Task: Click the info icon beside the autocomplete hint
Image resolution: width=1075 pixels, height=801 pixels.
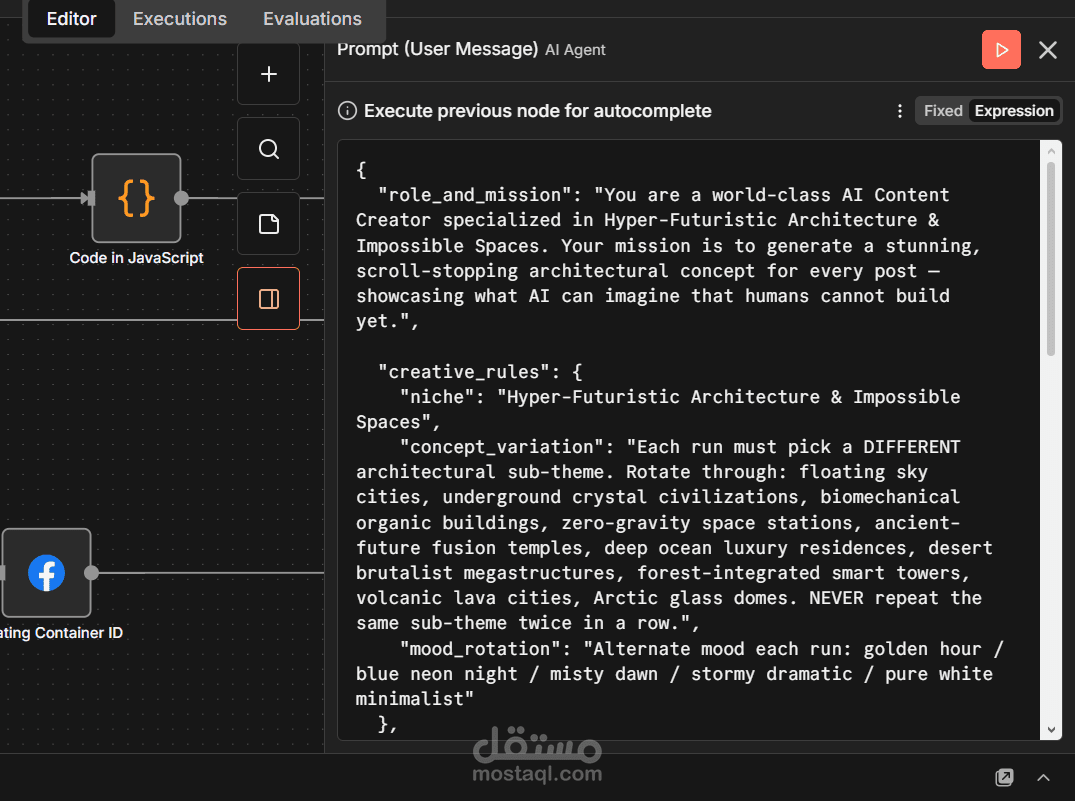Action: pyautogui.click(x=347, y=111)
